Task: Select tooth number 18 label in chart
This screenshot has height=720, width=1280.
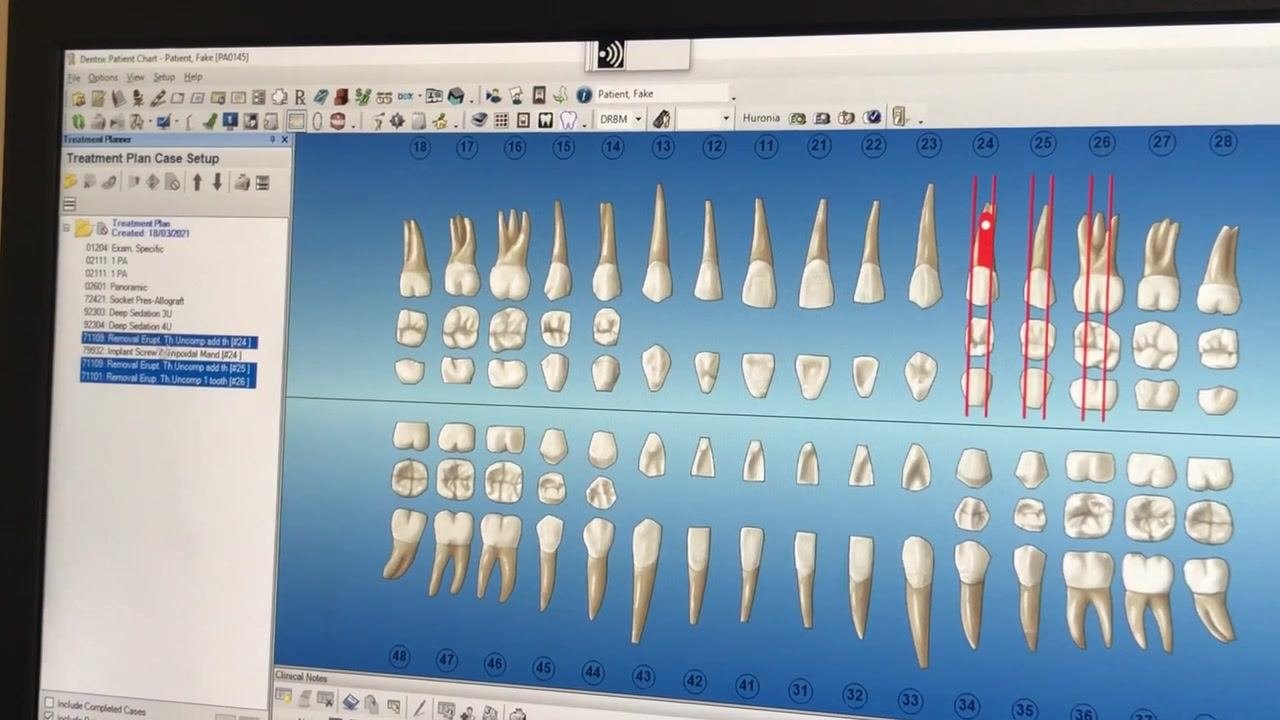Action: (420, 148)
